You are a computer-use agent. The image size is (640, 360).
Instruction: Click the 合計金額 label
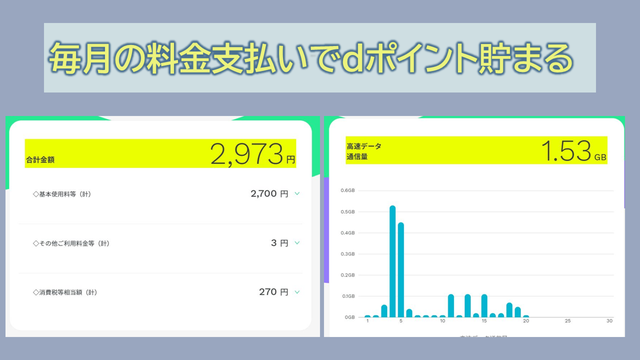point(40,160)
